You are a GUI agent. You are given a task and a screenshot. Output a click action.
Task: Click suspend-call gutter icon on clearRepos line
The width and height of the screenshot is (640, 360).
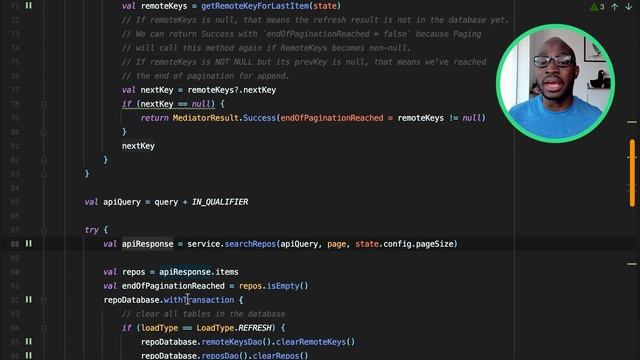coord(29,356)
